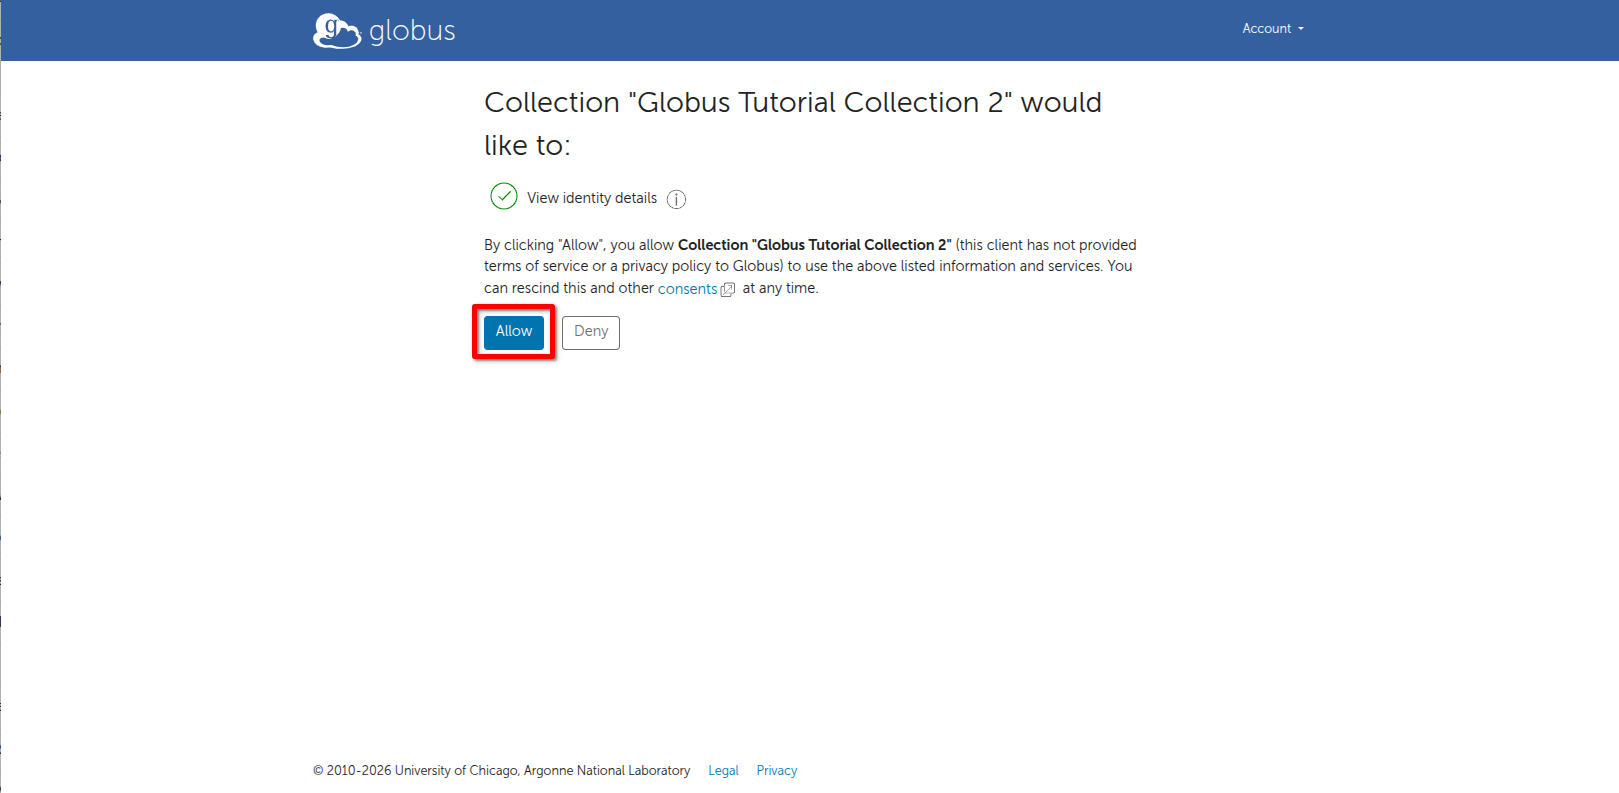
Task: Click the heading "Collection Globus Tutorial Collection 2 would like to:"
Action: tap(793, 124)
